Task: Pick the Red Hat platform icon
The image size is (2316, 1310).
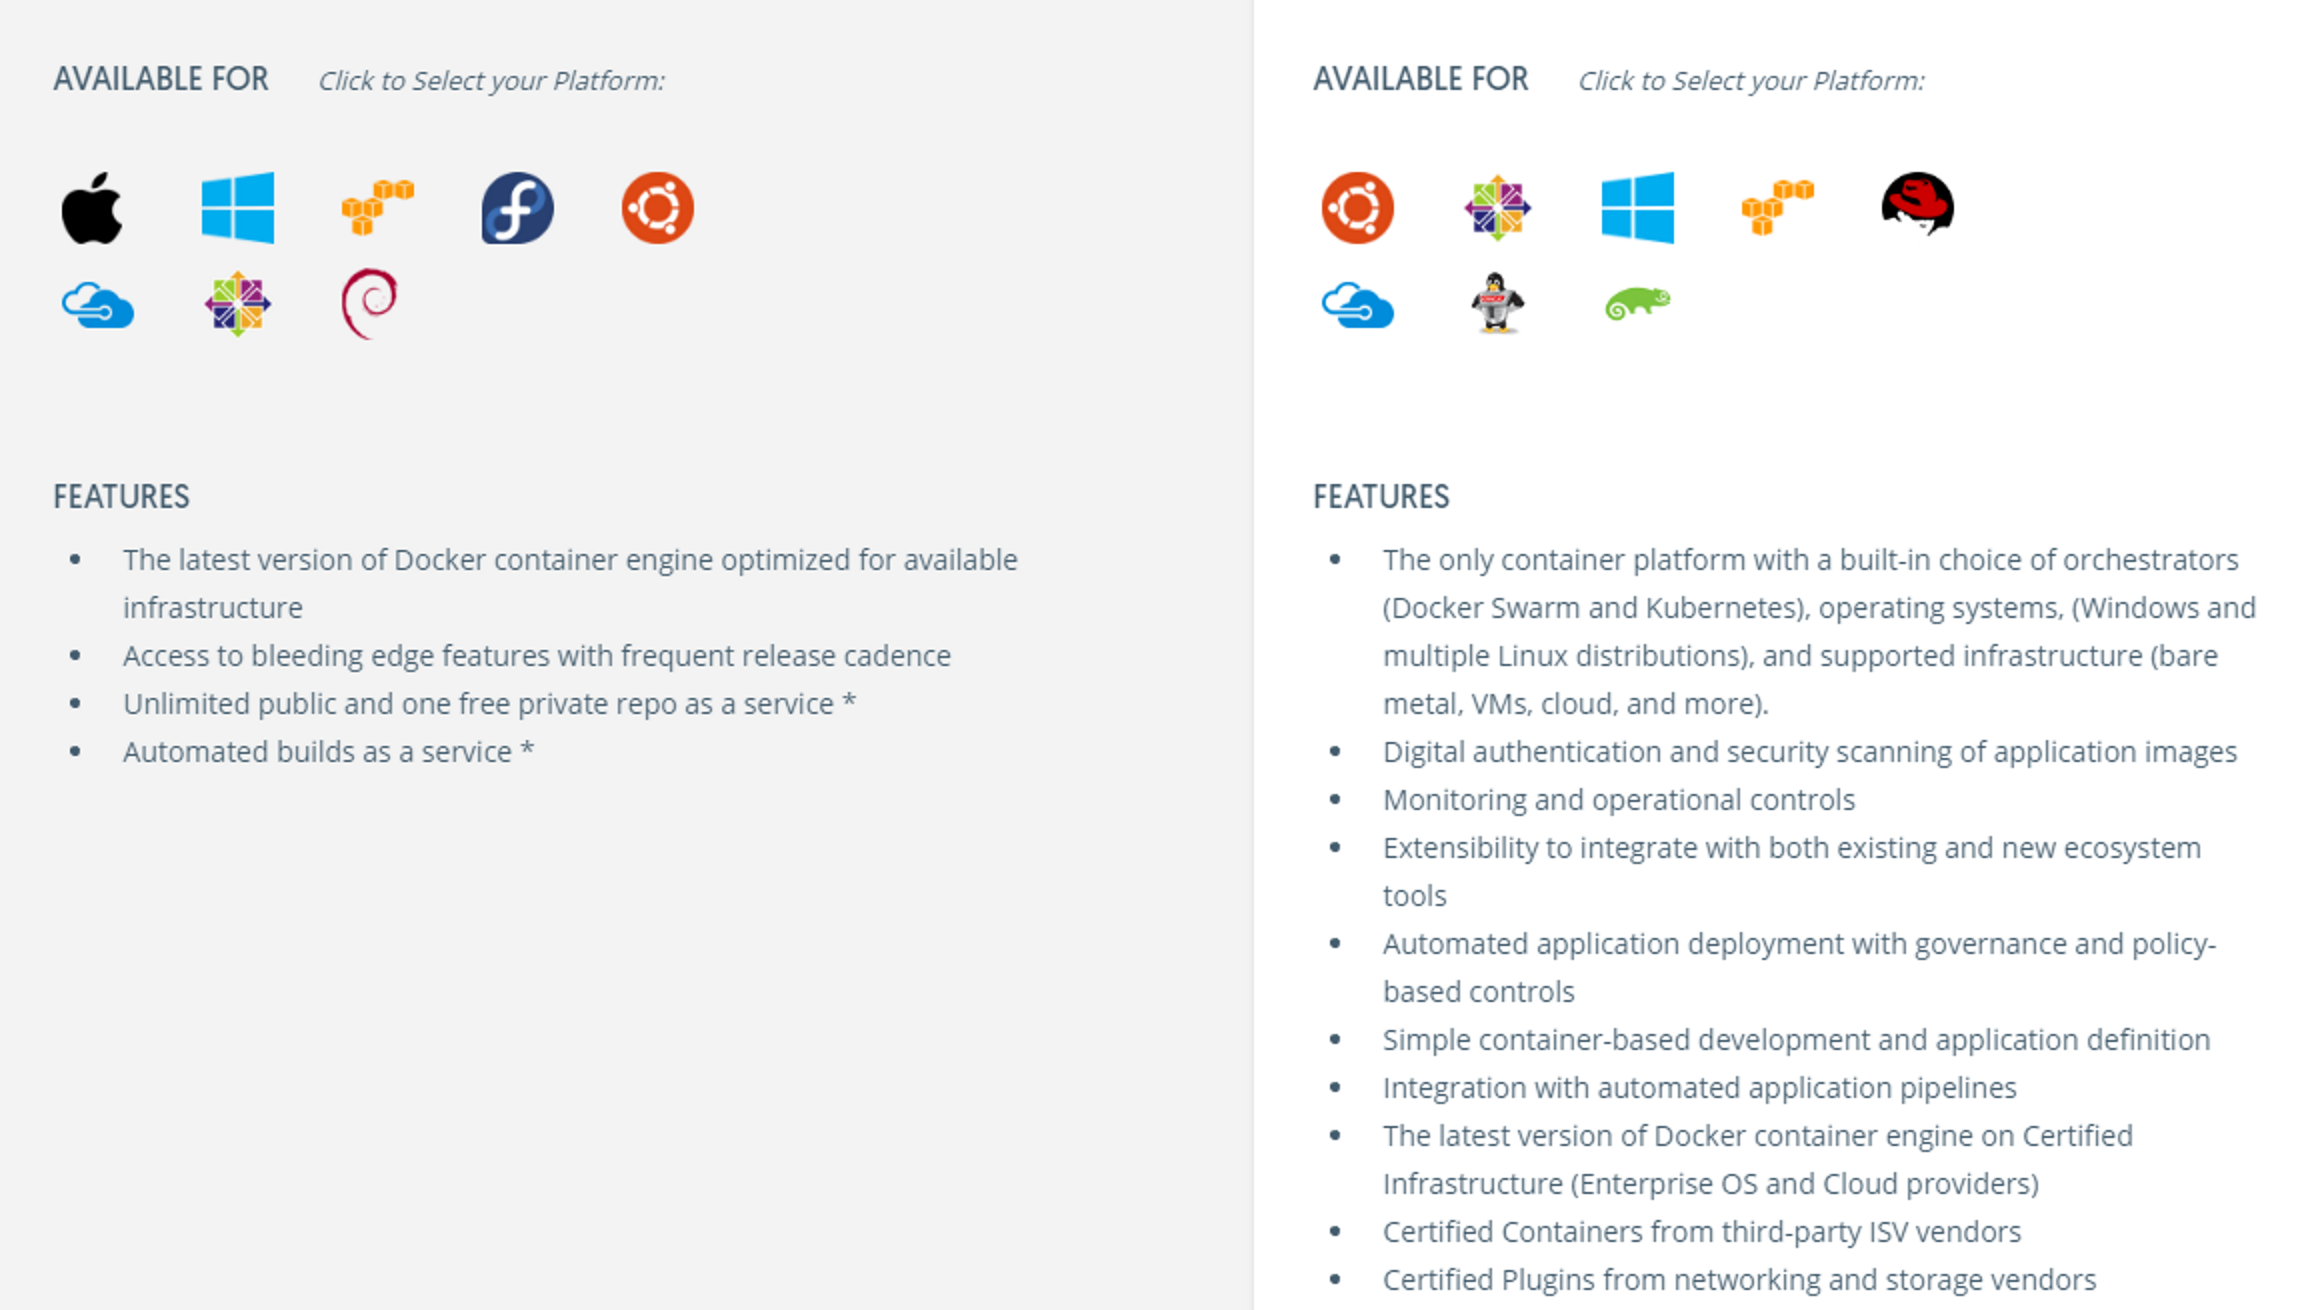Action: 1917,205
